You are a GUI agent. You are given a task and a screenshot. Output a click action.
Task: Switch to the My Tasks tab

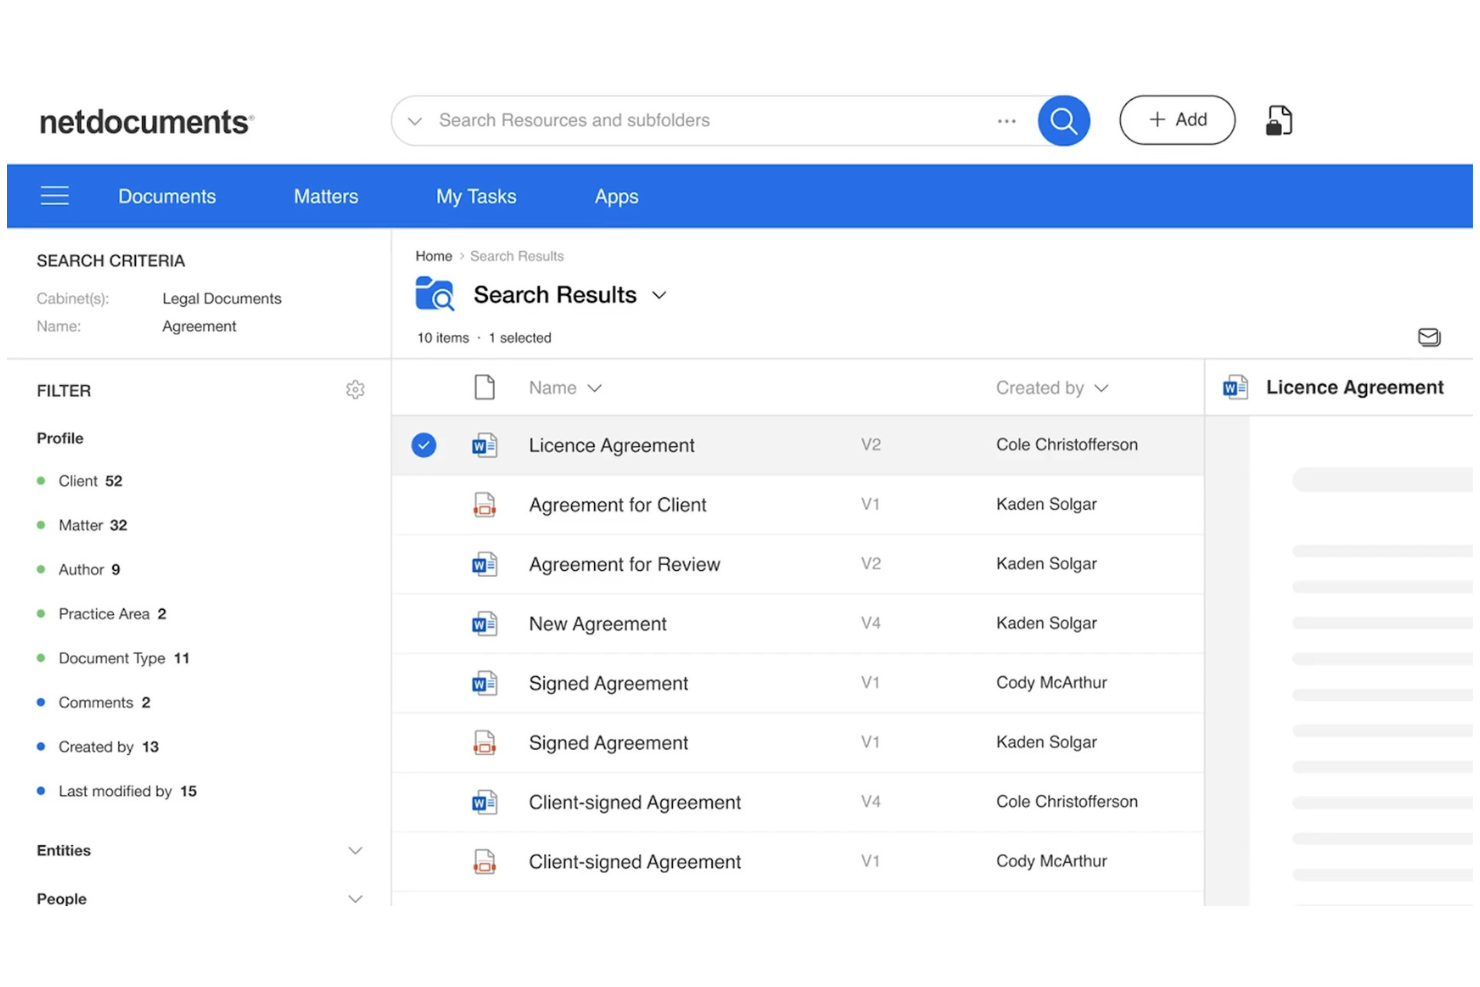pos(476,196)
